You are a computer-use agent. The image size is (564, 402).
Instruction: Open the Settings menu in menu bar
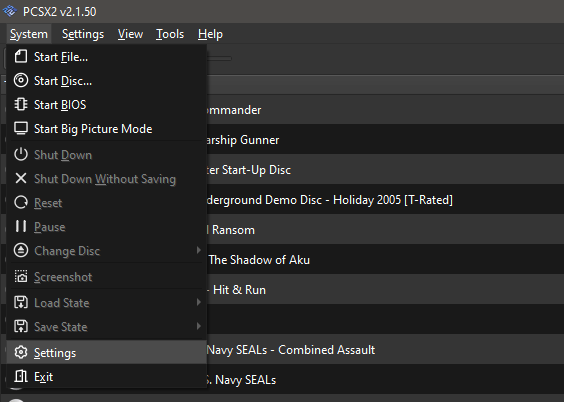[x=83, y=34]
